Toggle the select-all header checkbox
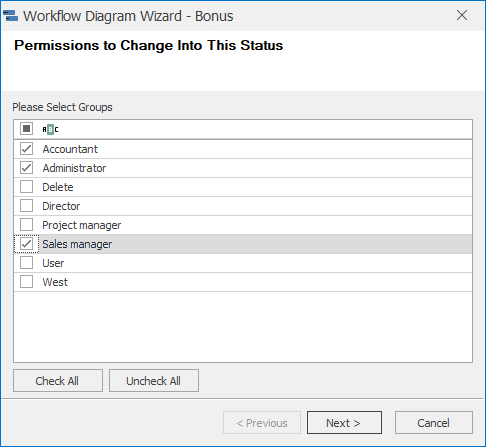Screen dimensions: 486x447 click(x=26, y=129)
